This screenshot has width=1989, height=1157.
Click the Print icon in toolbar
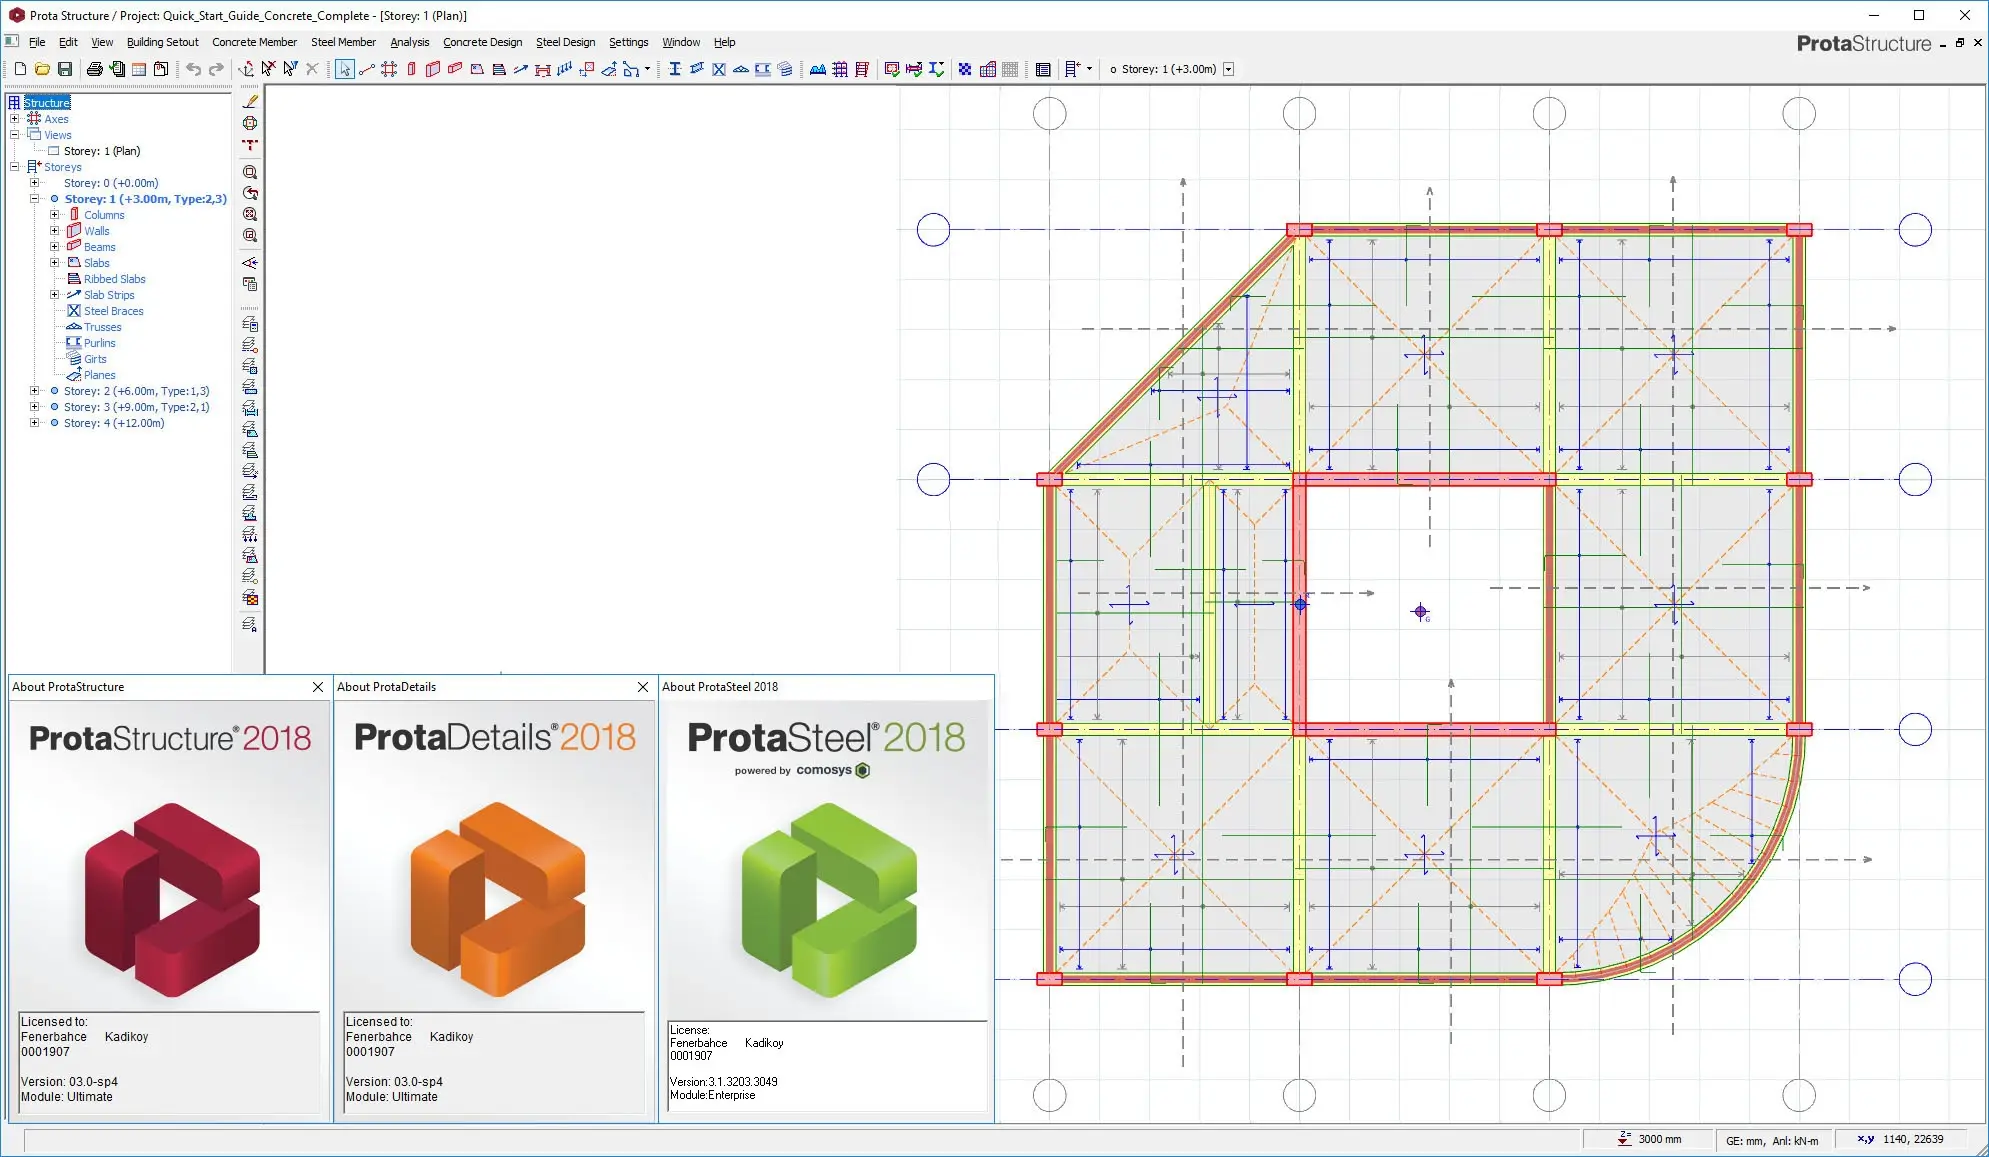[x=94, y=69]
